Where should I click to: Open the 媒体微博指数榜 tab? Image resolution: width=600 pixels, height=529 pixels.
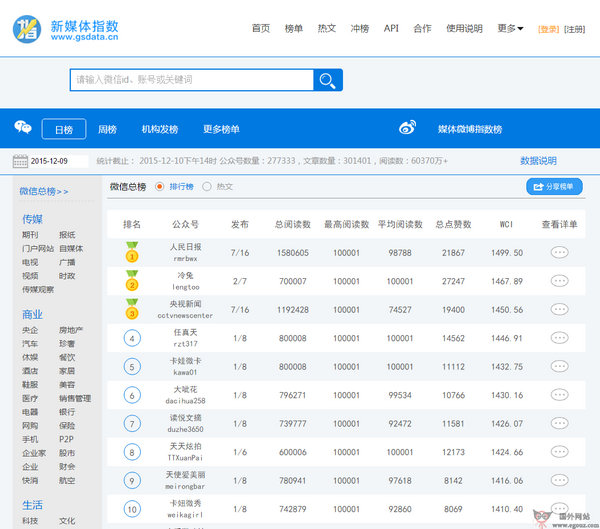click(470, 129)
